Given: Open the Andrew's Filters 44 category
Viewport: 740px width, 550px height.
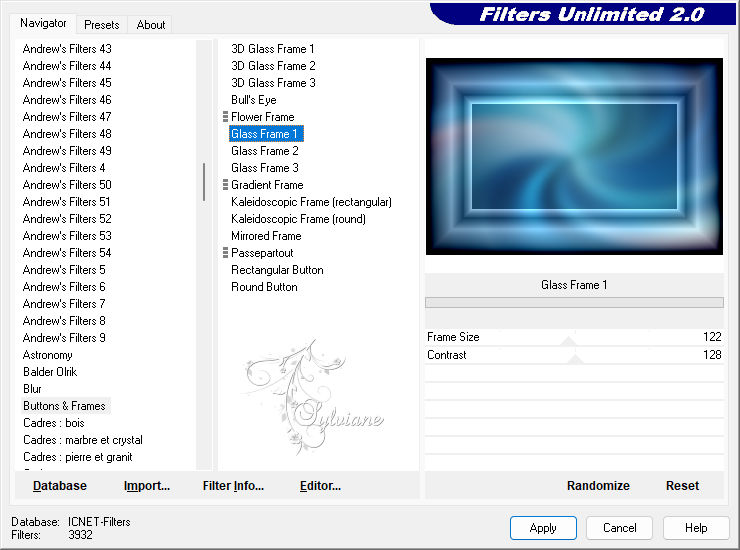Looking at the screenshot, I should coord(67,66).
